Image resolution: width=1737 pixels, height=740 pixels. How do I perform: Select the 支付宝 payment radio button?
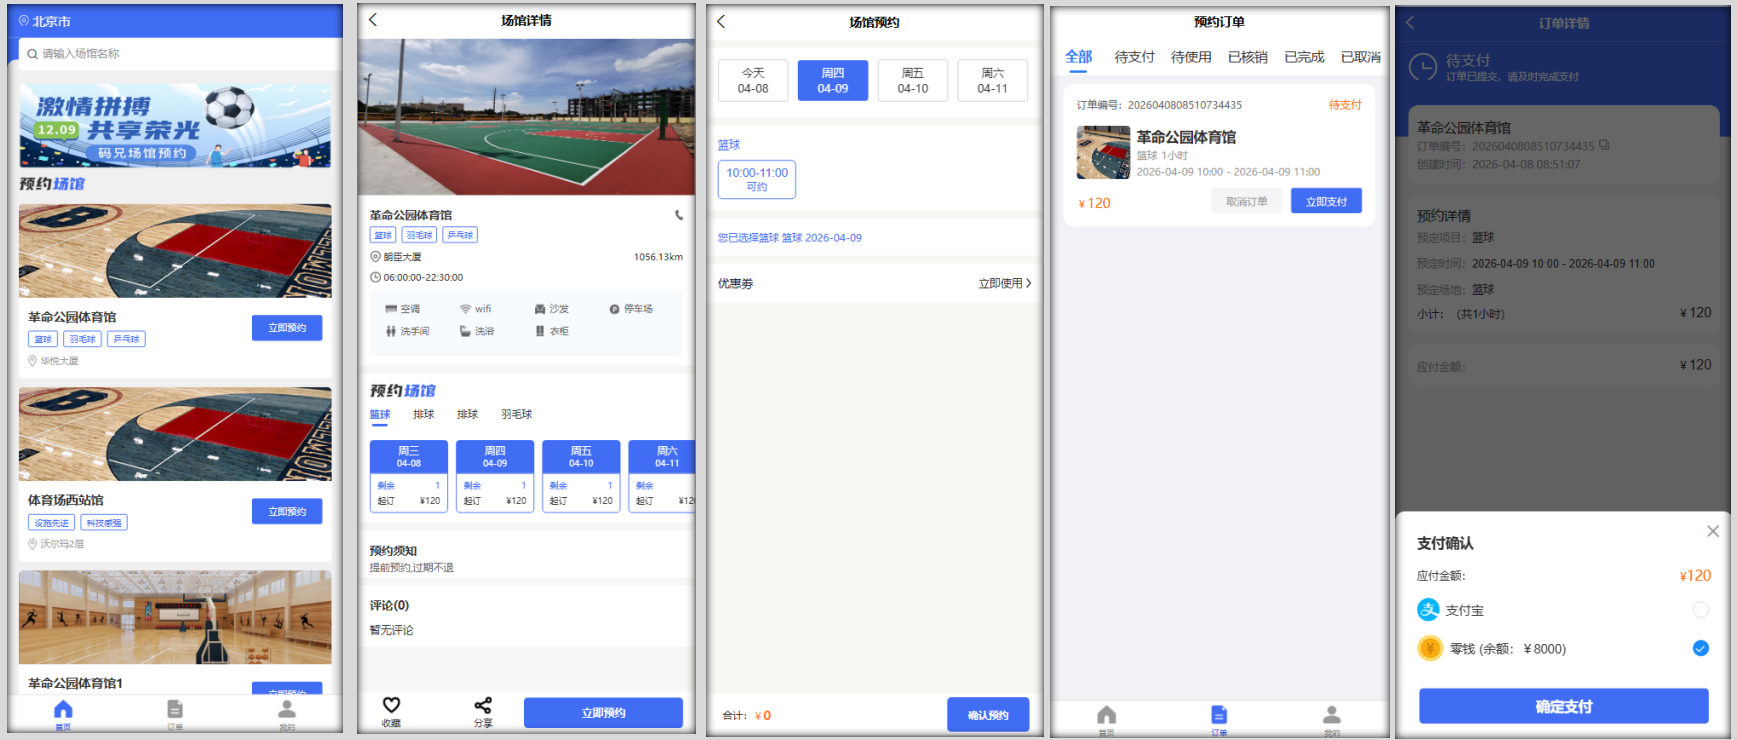(x=1700, y=609)
